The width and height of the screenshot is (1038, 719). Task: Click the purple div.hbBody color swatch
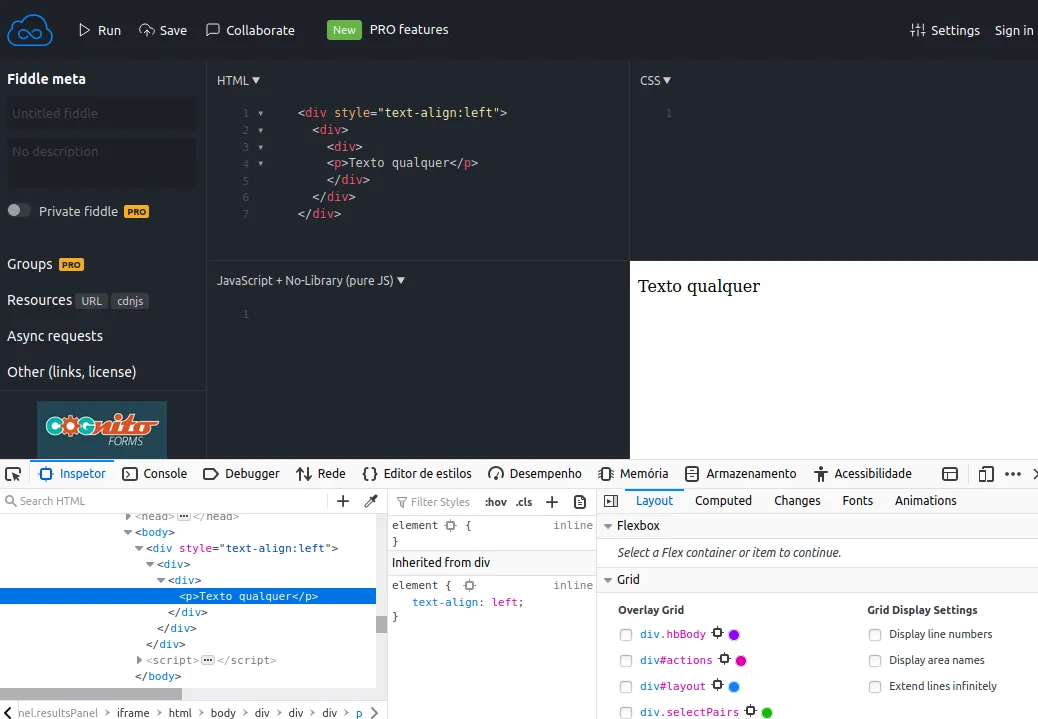(x=734, y=634)
